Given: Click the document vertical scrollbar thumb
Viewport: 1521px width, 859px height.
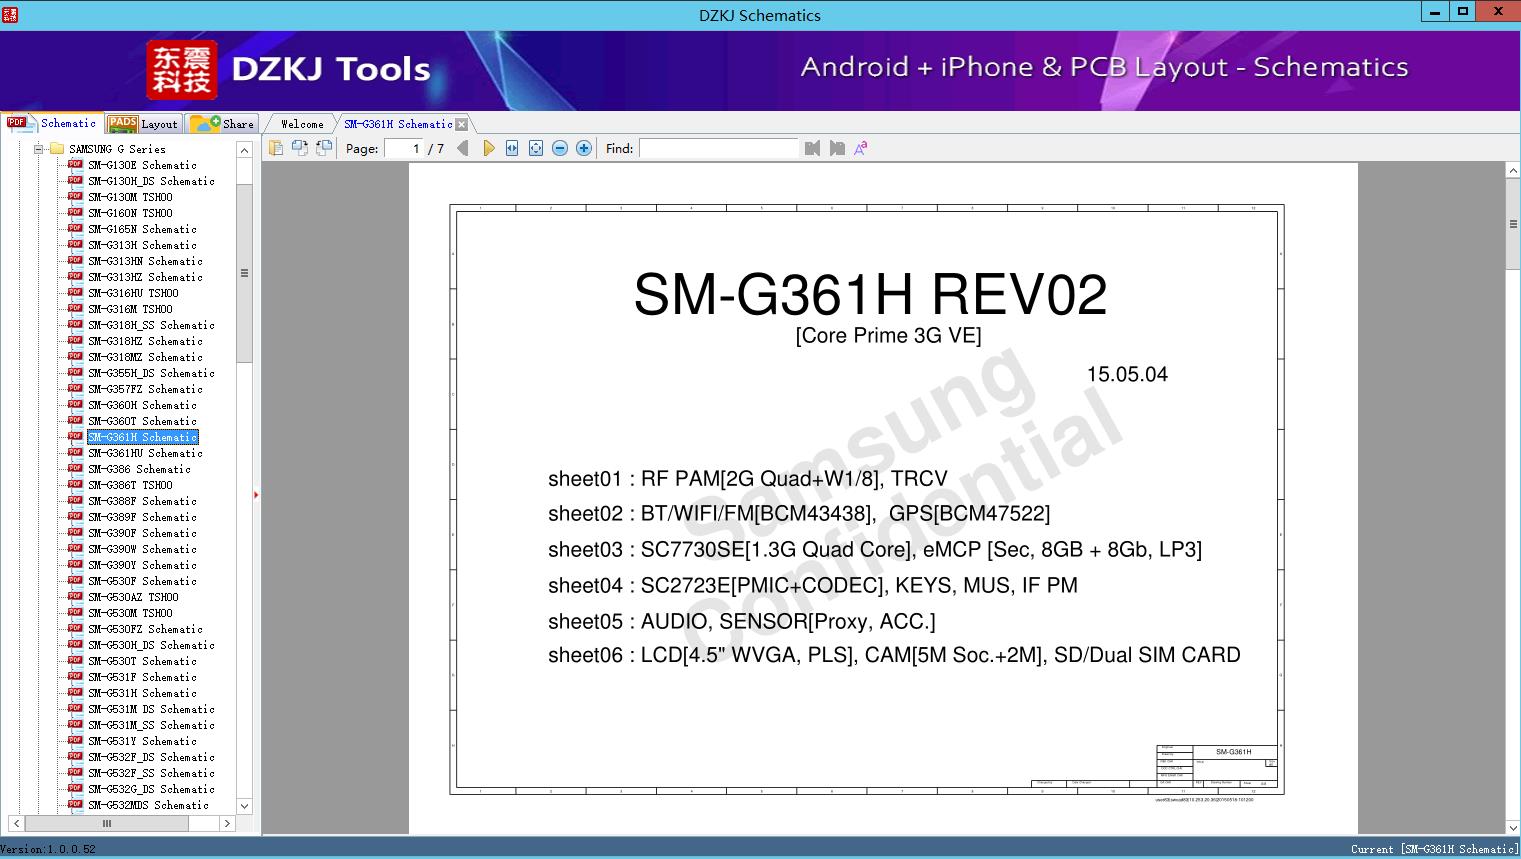Looking at the screenshot, I should pyautogui.click(x=1513, y=224).
